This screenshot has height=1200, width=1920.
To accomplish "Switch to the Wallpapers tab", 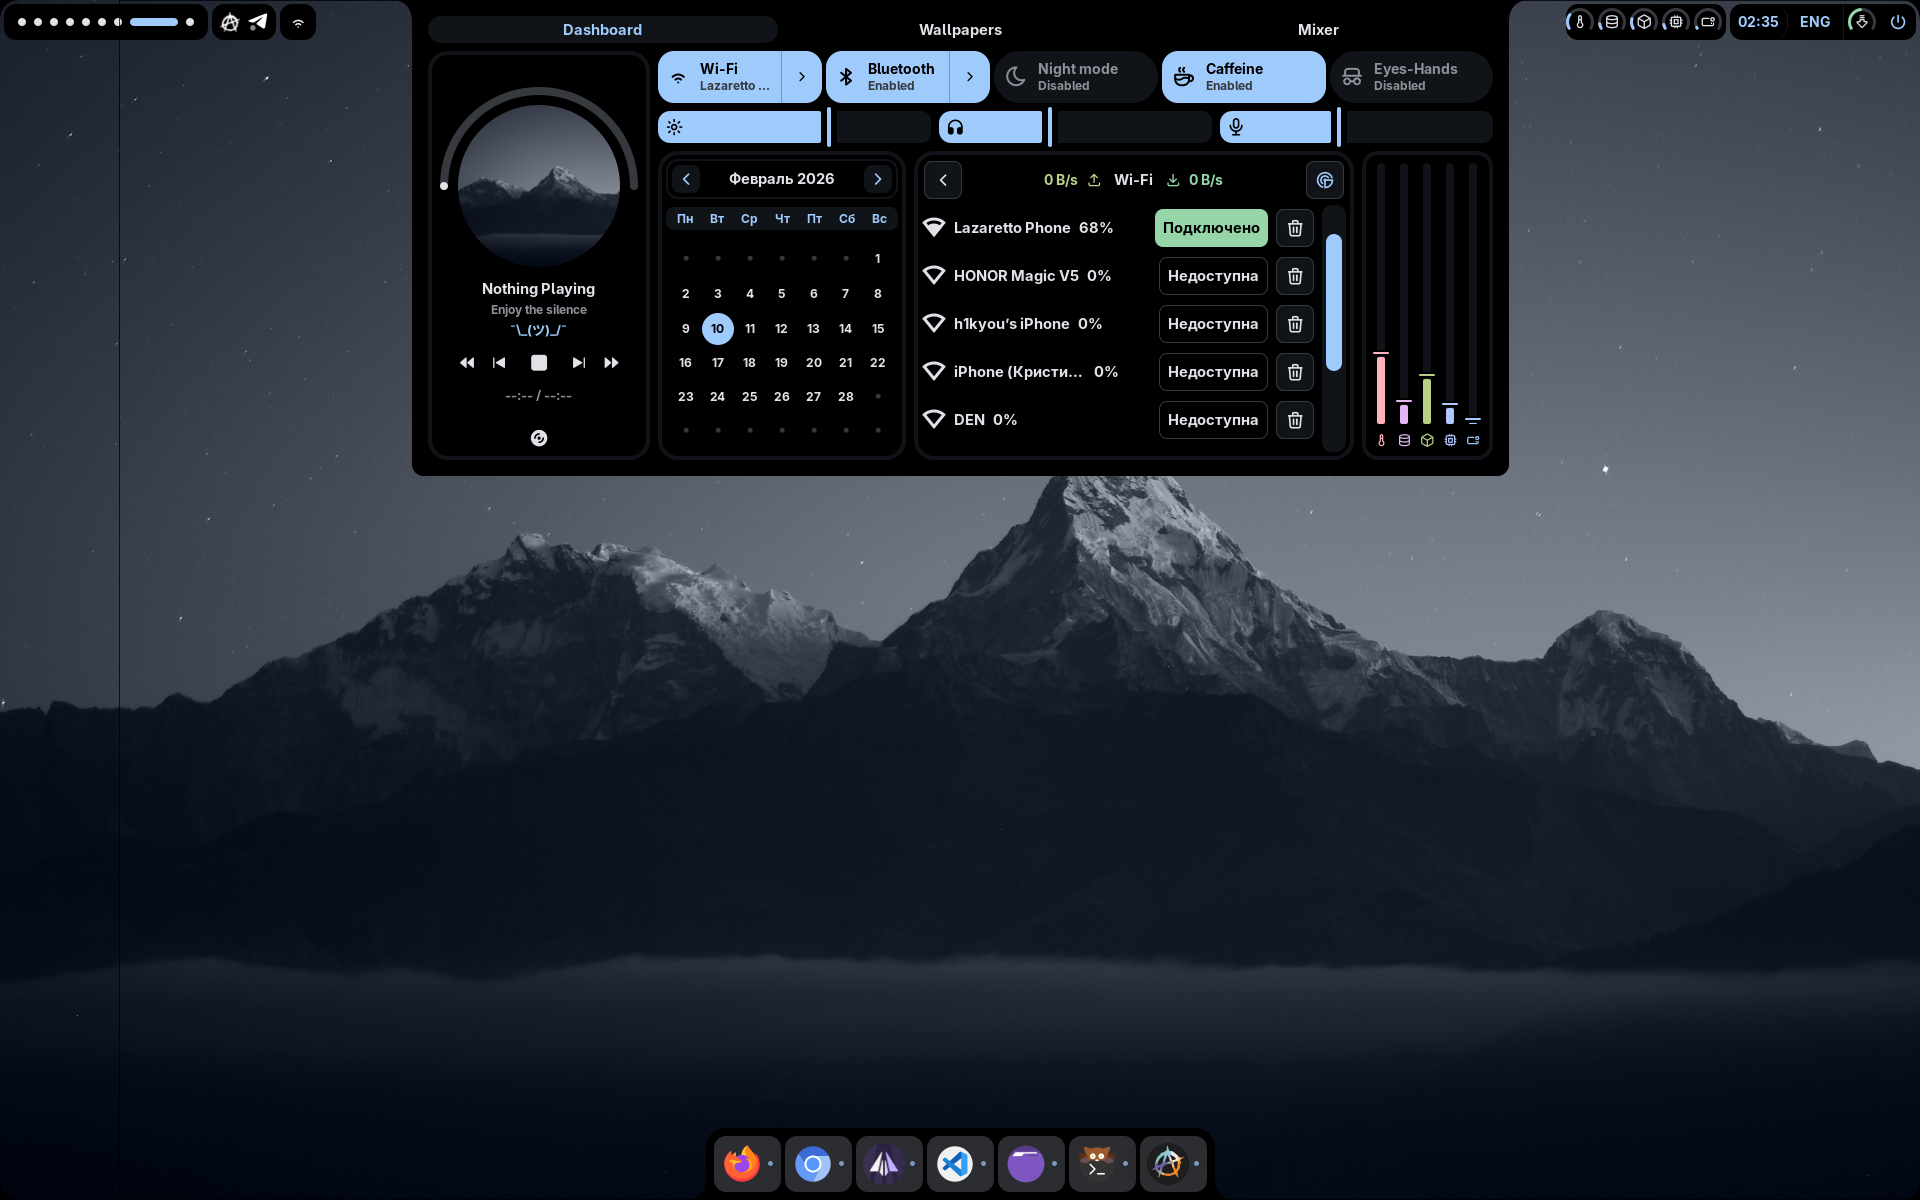I will pyautogui.click(x=960, y=30).
